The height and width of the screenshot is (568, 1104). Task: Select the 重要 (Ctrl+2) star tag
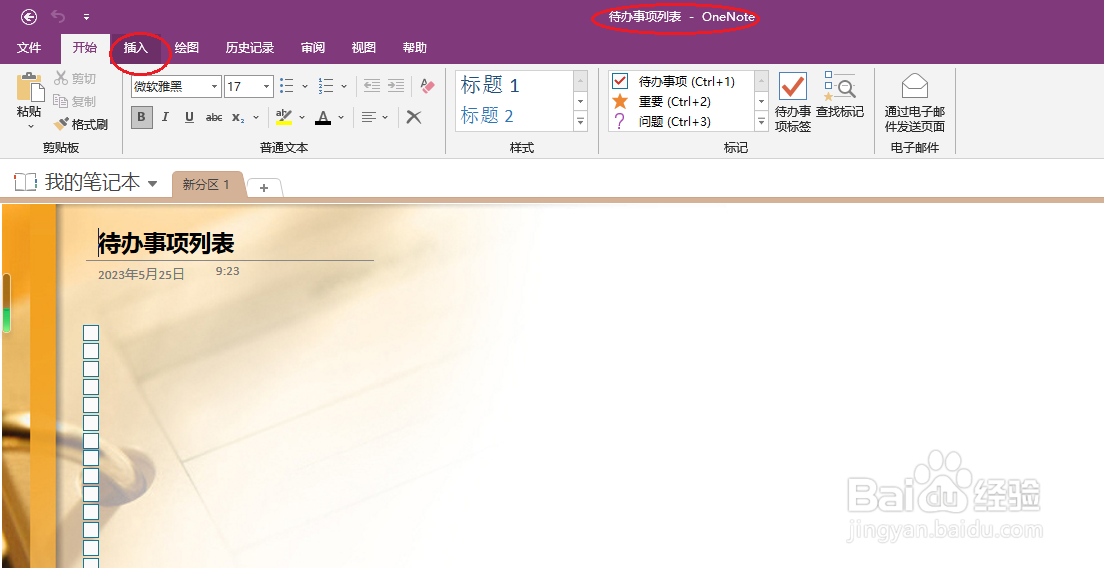[x=662, y=101]
